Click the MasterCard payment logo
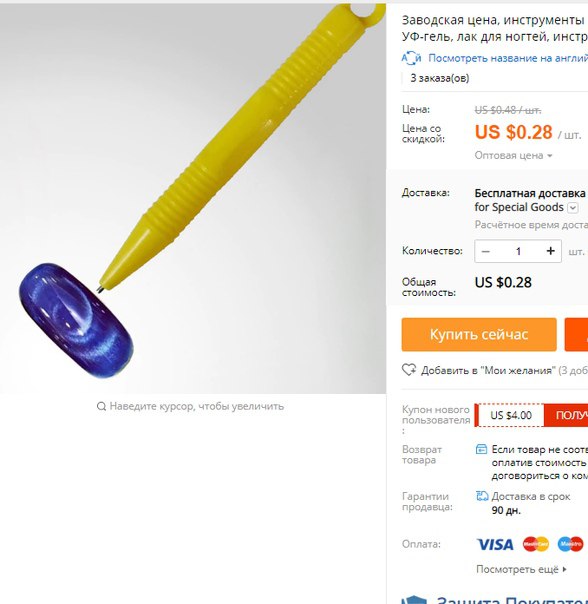588x604 pixels. 536,544
